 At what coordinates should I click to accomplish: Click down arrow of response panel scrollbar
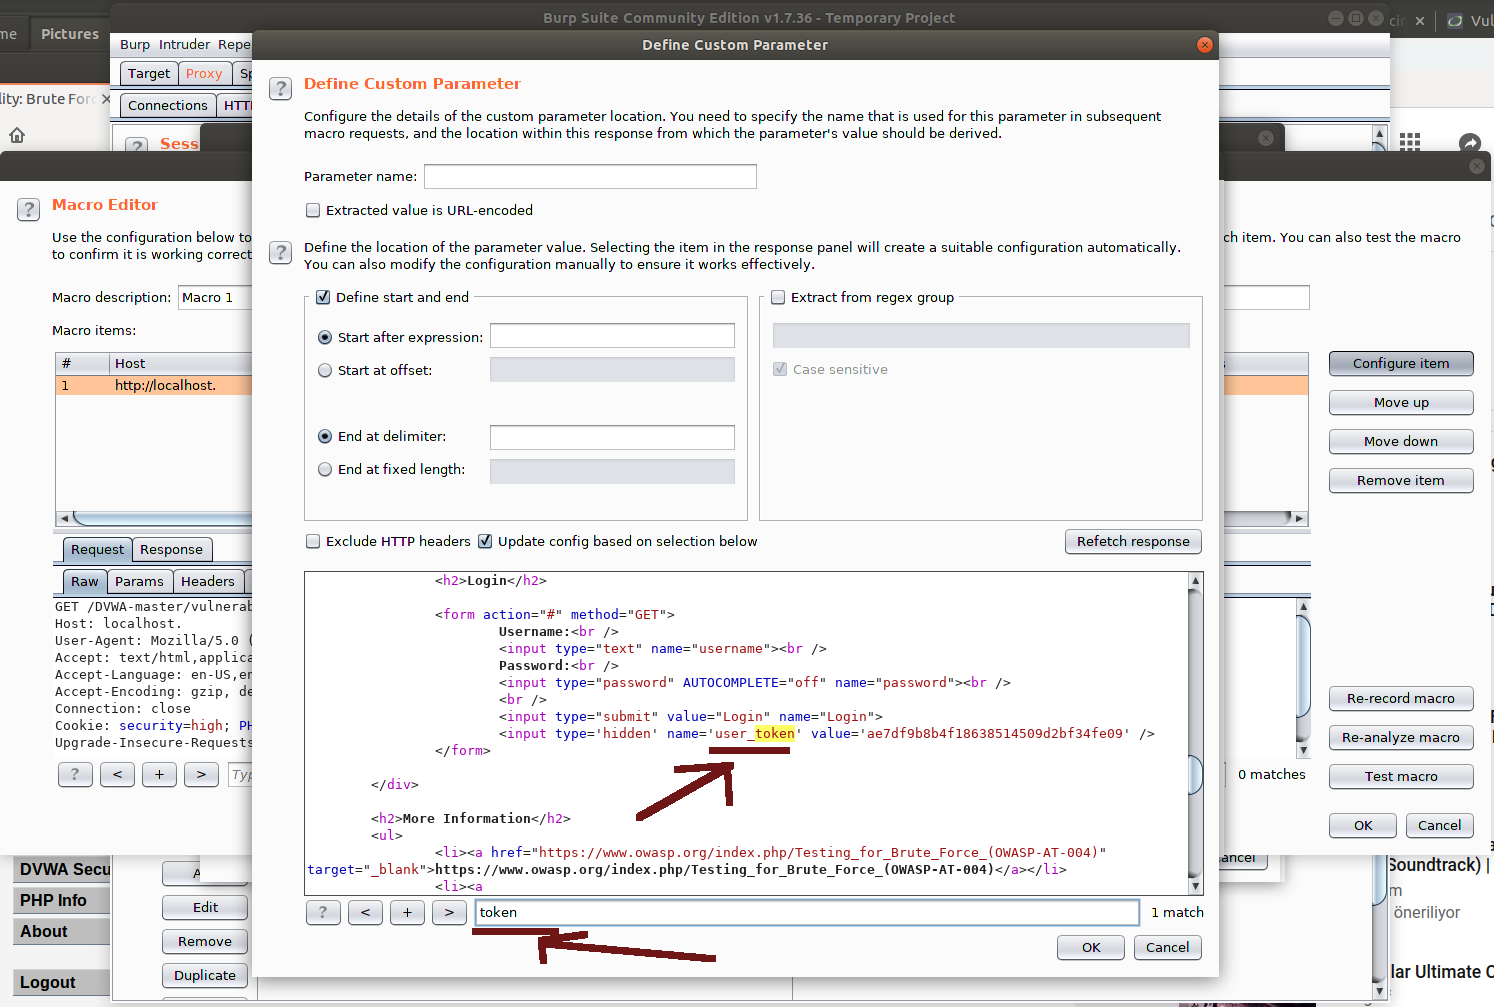tap(1195, 886)
